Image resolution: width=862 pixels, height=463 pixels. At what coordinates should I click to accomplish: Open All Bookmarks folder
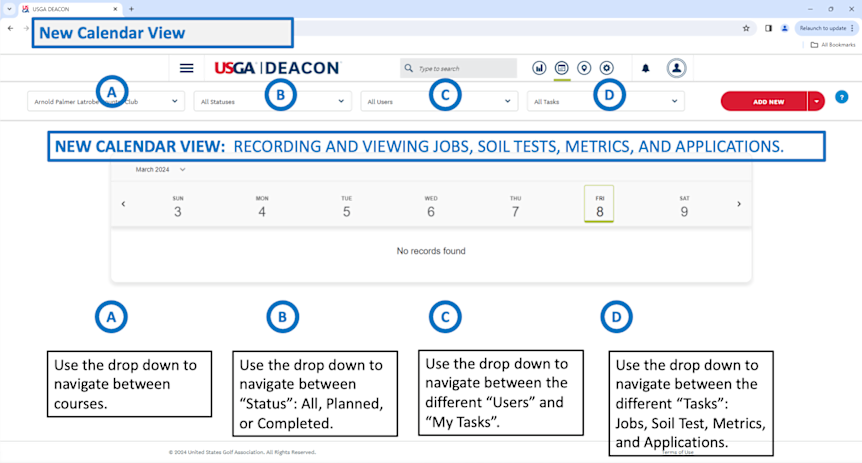click(x=833, y=45)
